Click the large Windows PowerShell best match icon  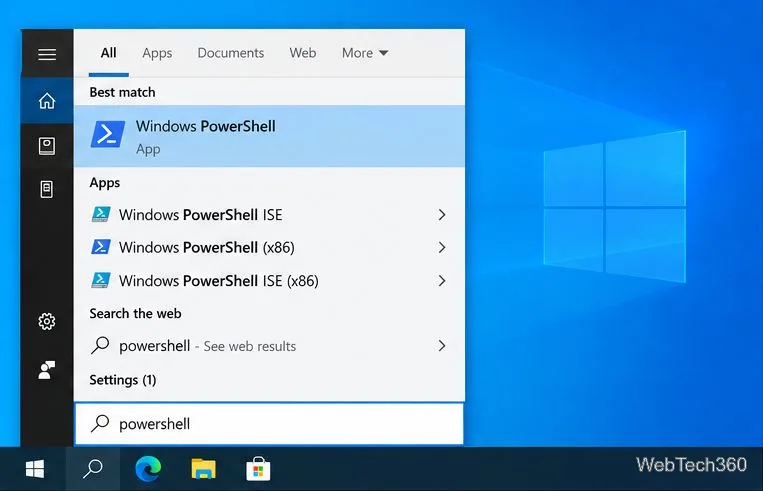click(x=108, y=134)
